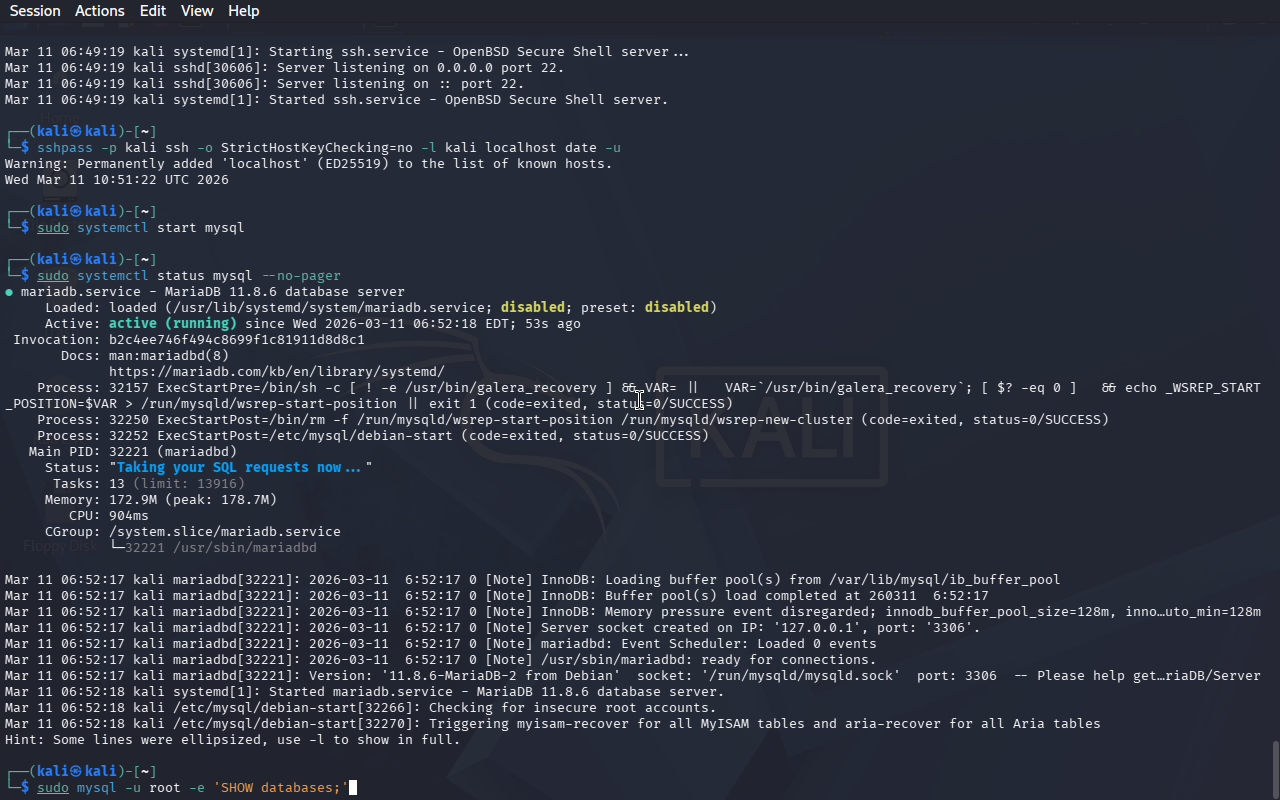Viewport: 1280px width, 800px height.
Task: Open the Actions menu
Action: [100, 11]
